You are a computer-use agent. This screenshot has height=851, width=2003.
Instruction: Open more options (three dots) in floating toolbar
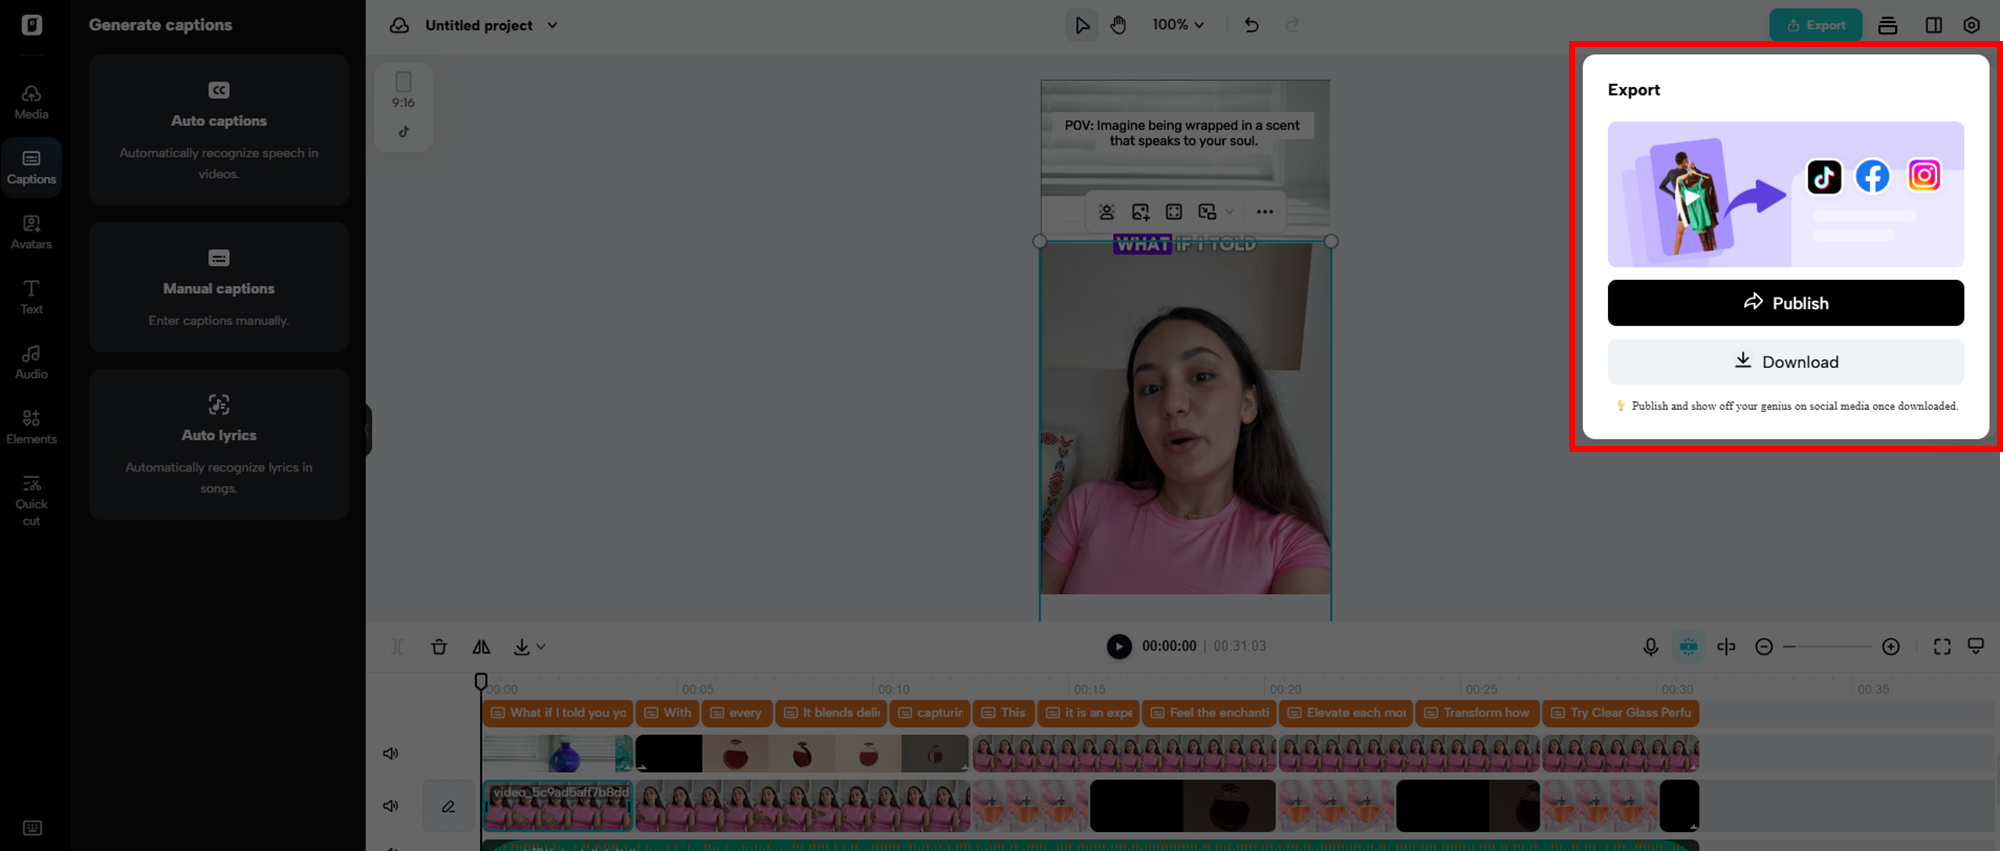1265,212
